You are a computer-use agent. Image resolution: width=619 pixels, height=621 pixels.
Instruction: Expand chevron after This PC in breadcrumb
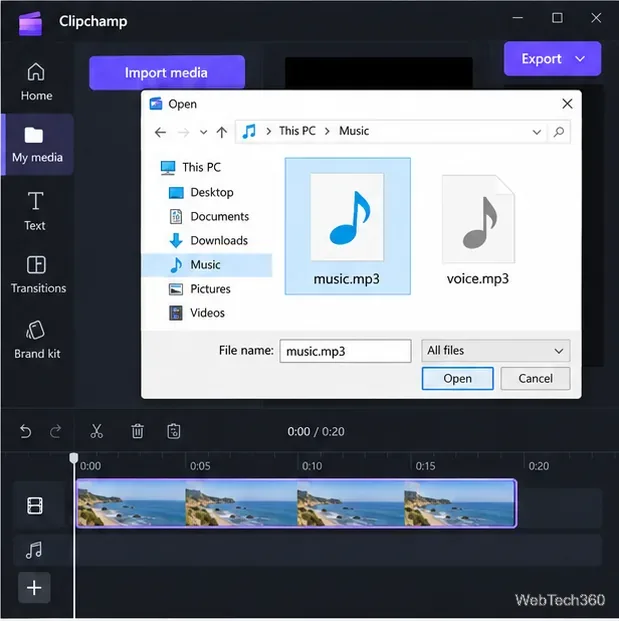[x=328, y=131]
